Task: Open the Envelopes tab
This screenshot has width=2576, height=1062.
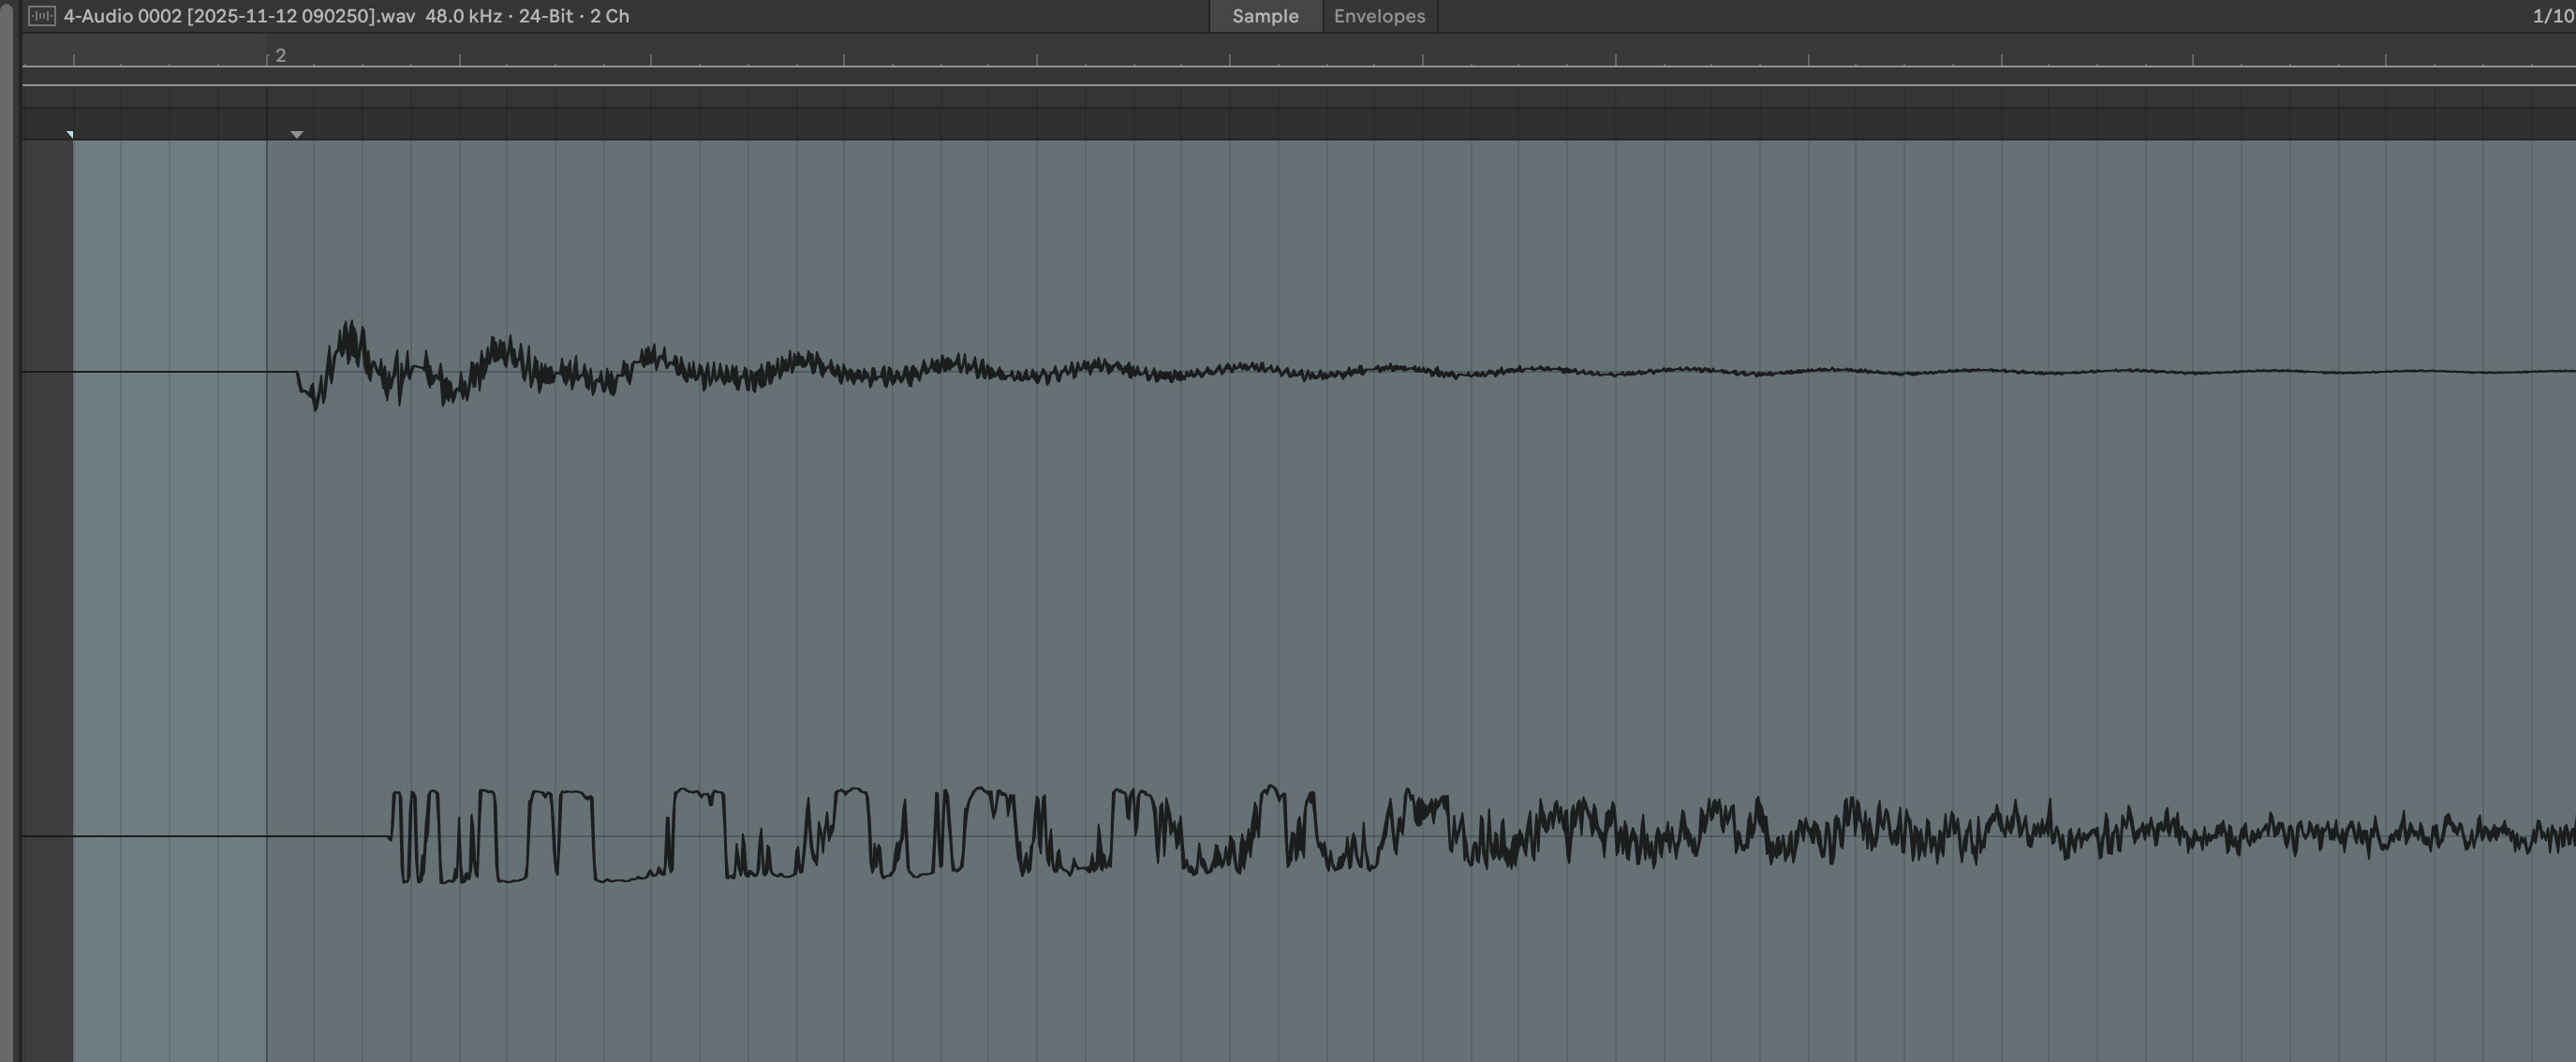Action: [x=1379, y=16]
